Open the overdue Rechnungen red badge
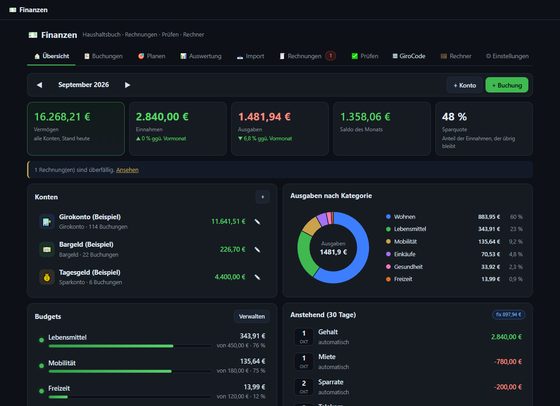The height and width of the screenshot is (406, 560). pyautogui.click(x=331, y=56)
